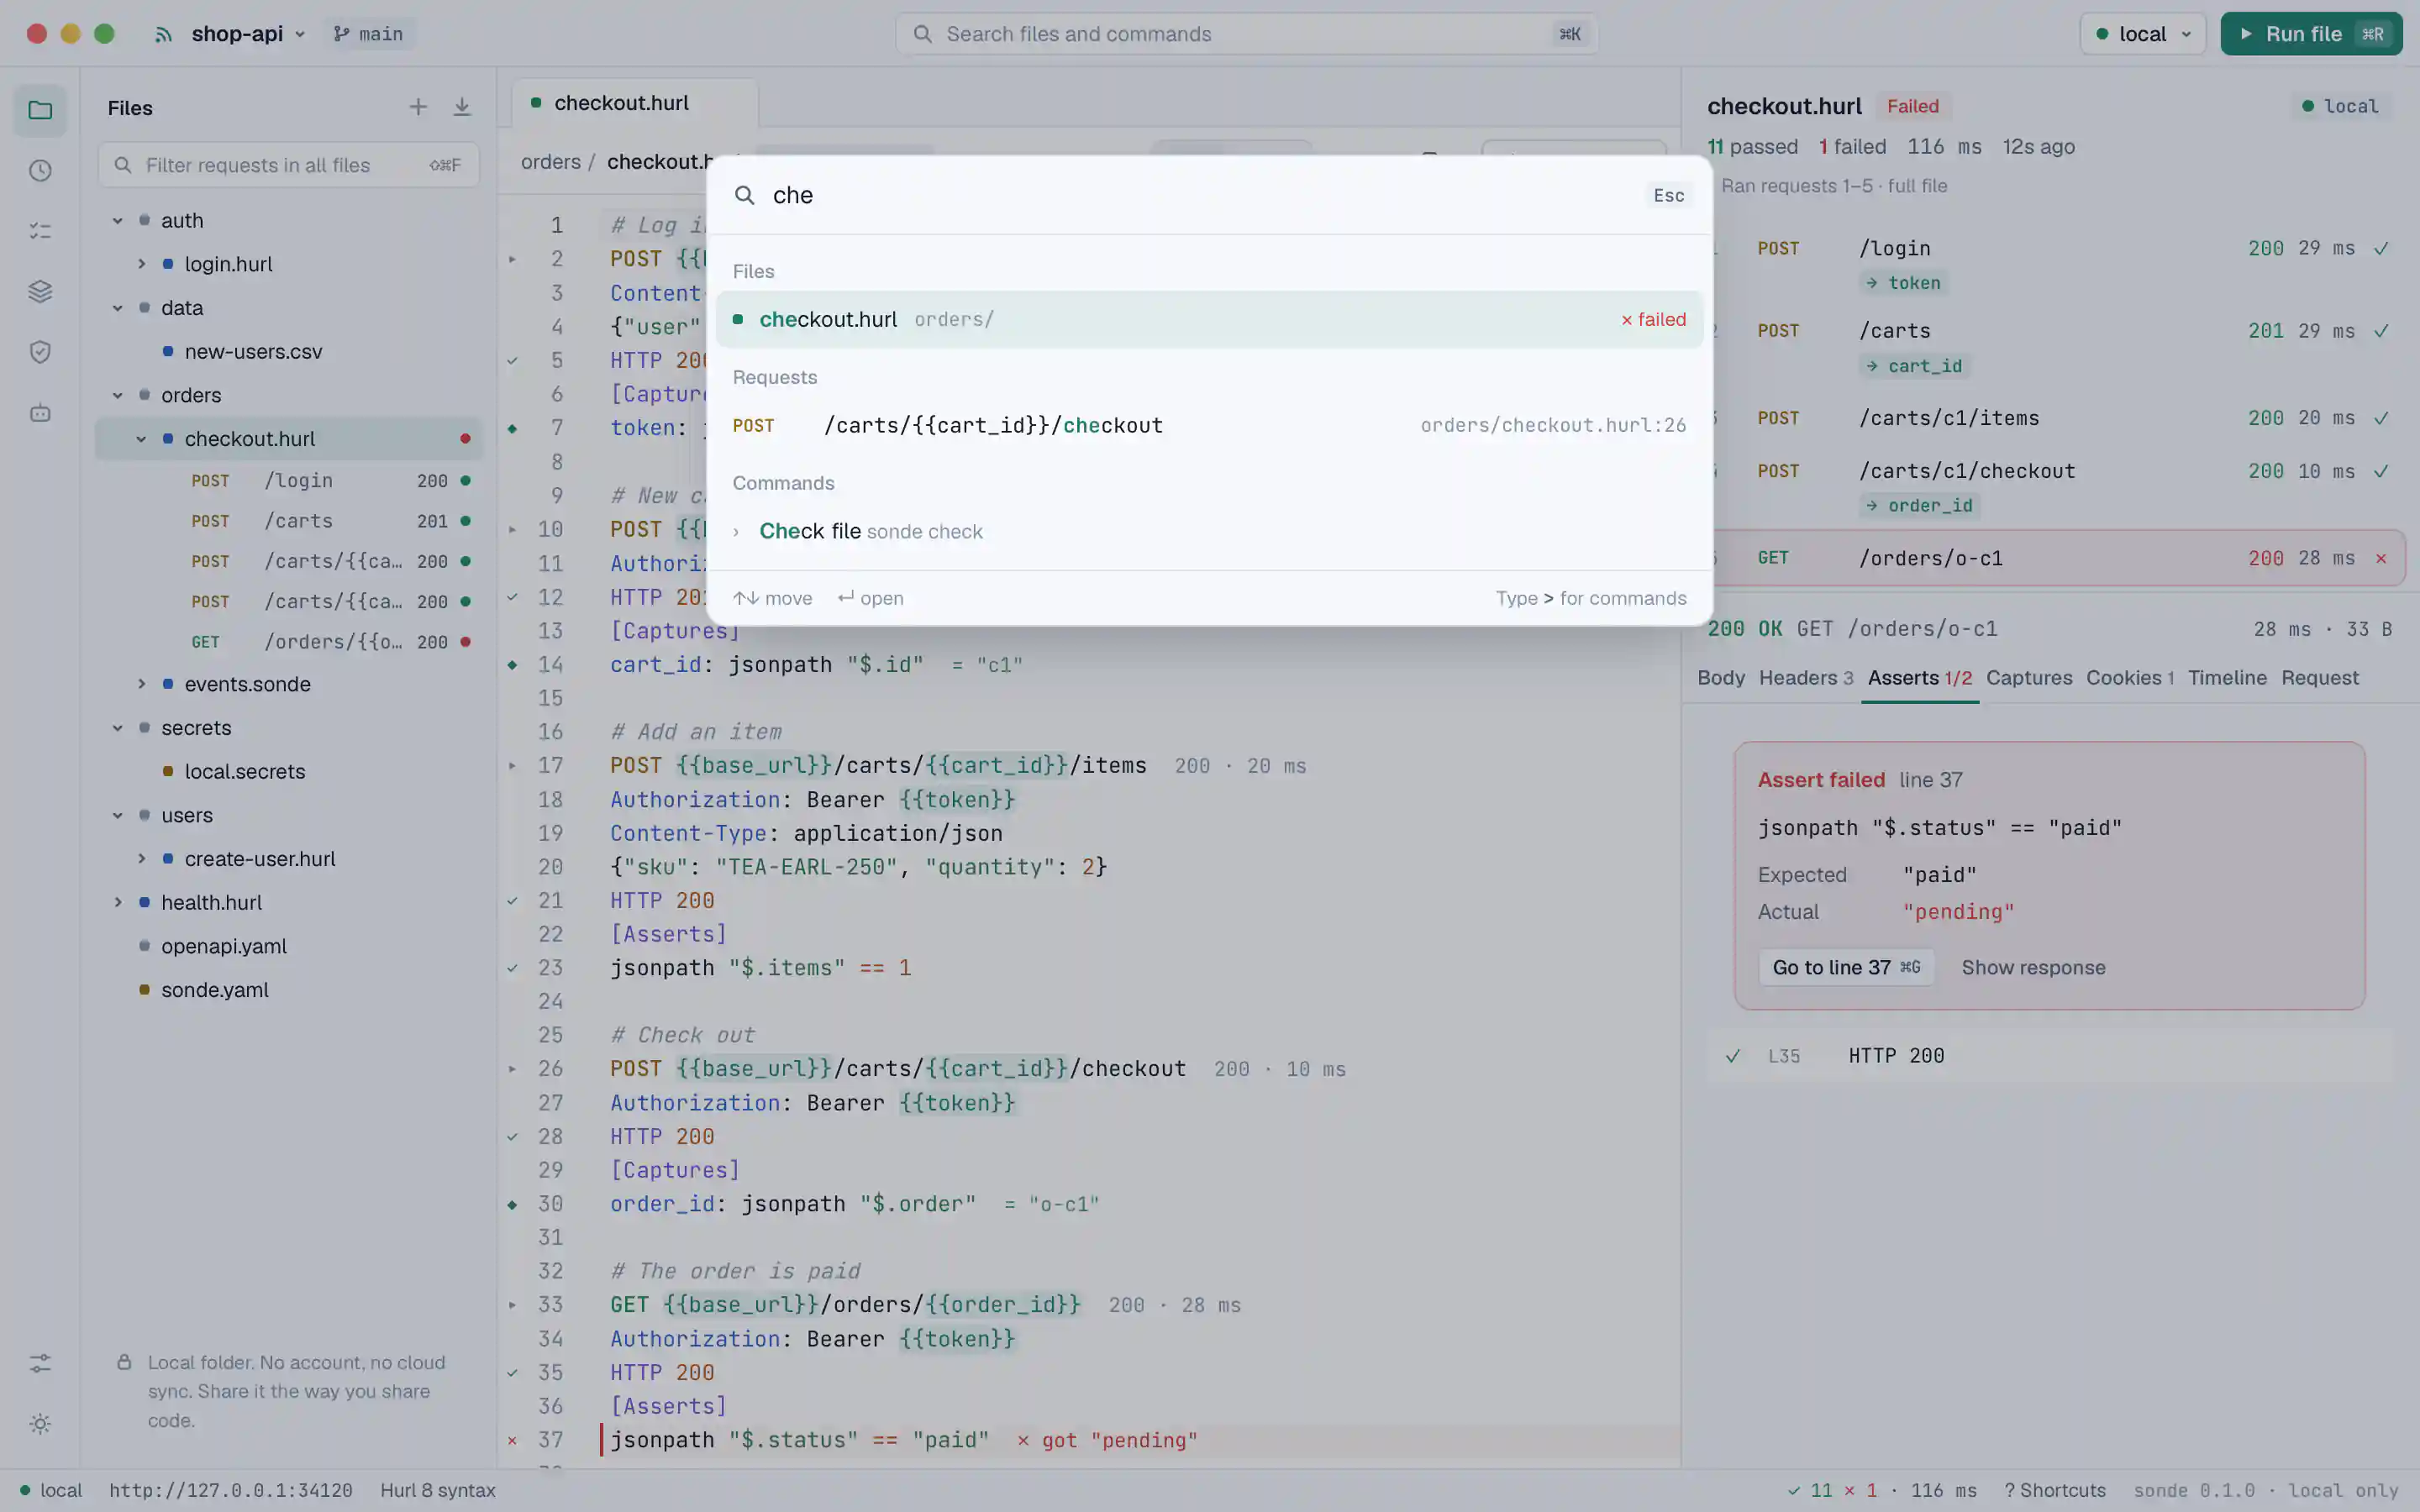Click the import download icon in Files

click(462, 107)
